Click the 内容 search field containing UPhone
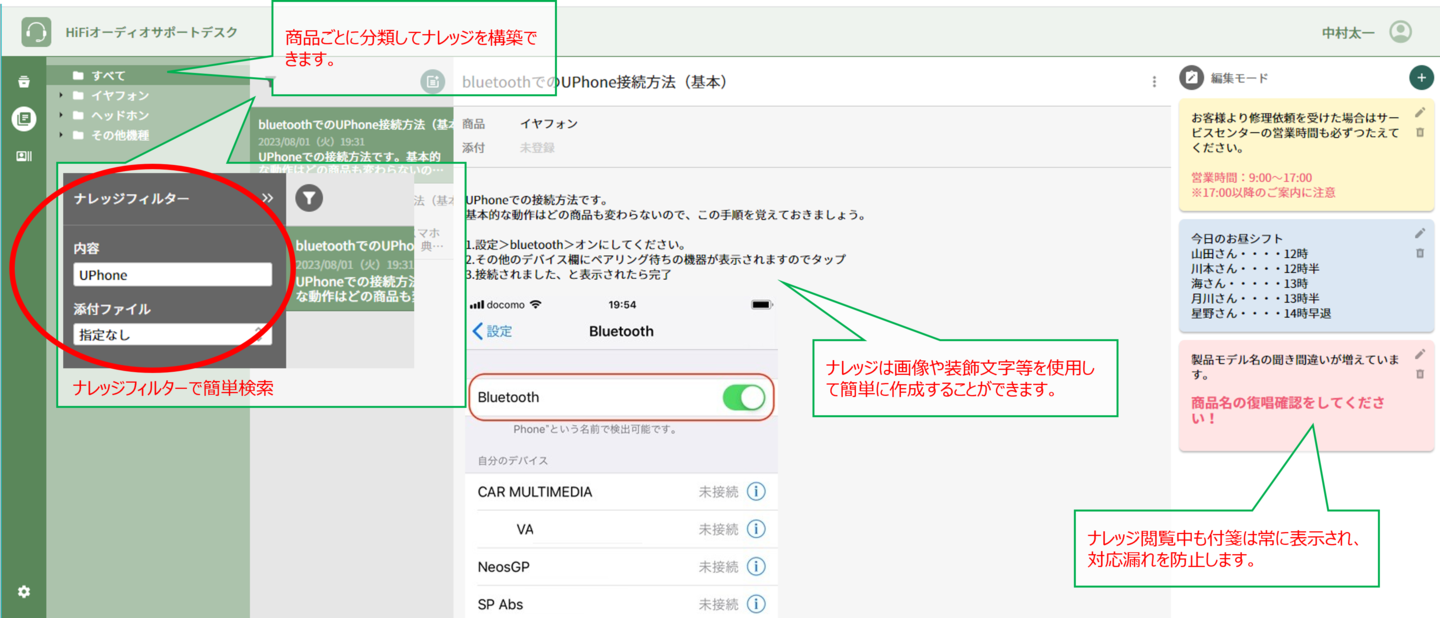This screenshot has height=618, width=1440. [172, 275]
